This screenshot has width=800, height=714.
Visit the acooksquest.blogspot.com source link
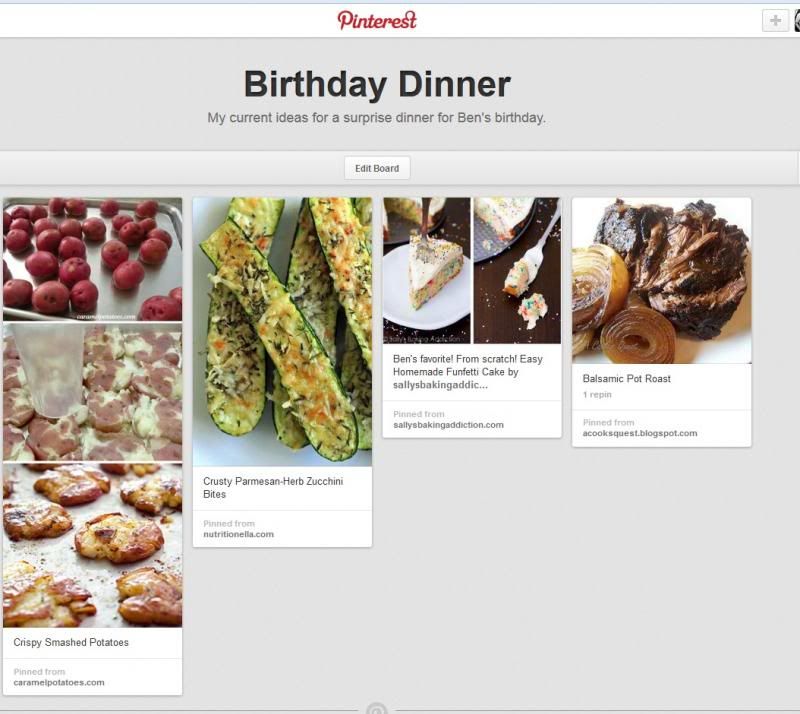point(640,433)
